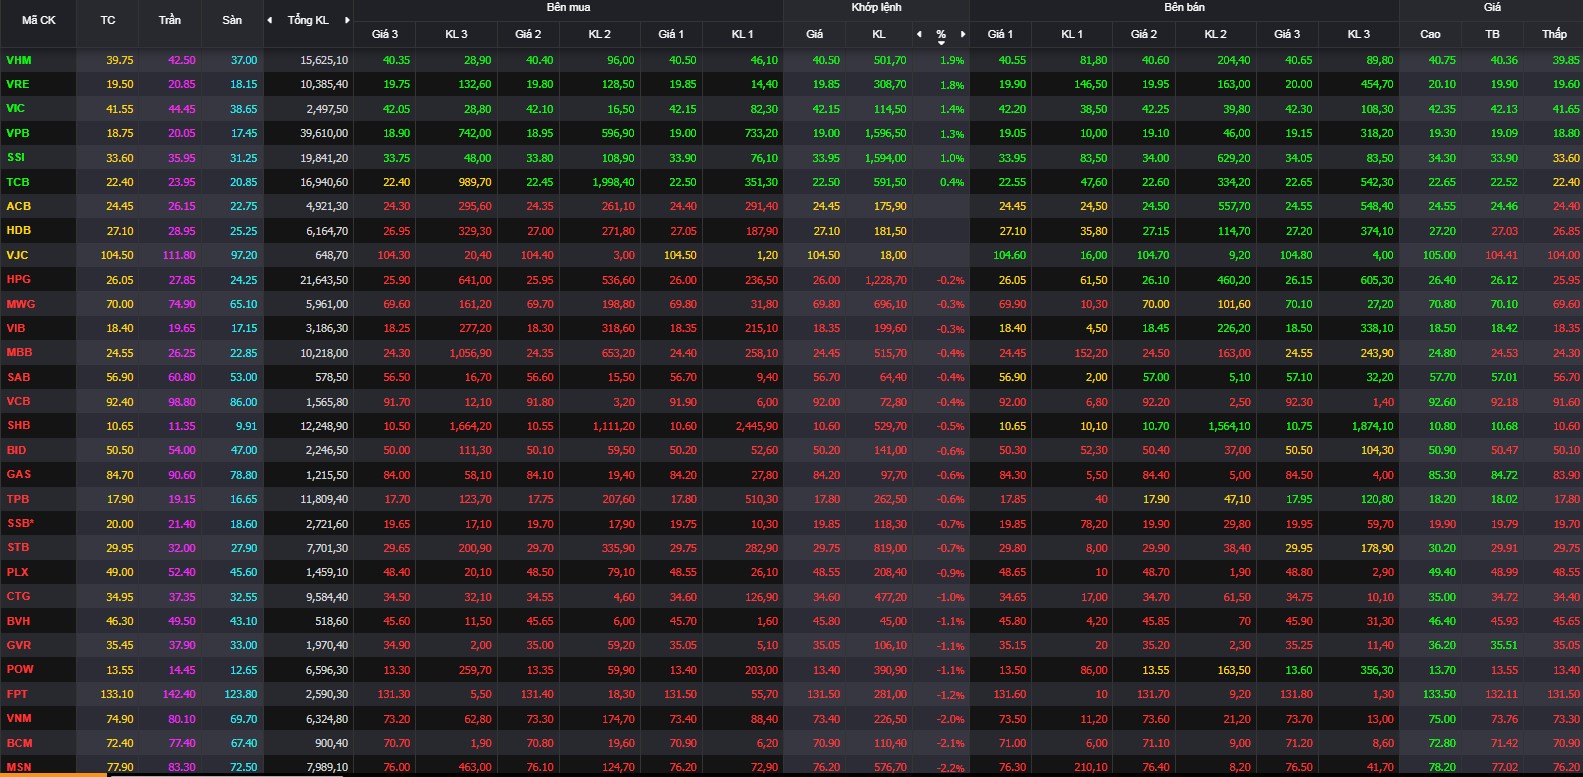This screenshot has width=1583, height=777.
Task: View details for BVH symbol
Action: pyautogui.click(x=18, y=621)
